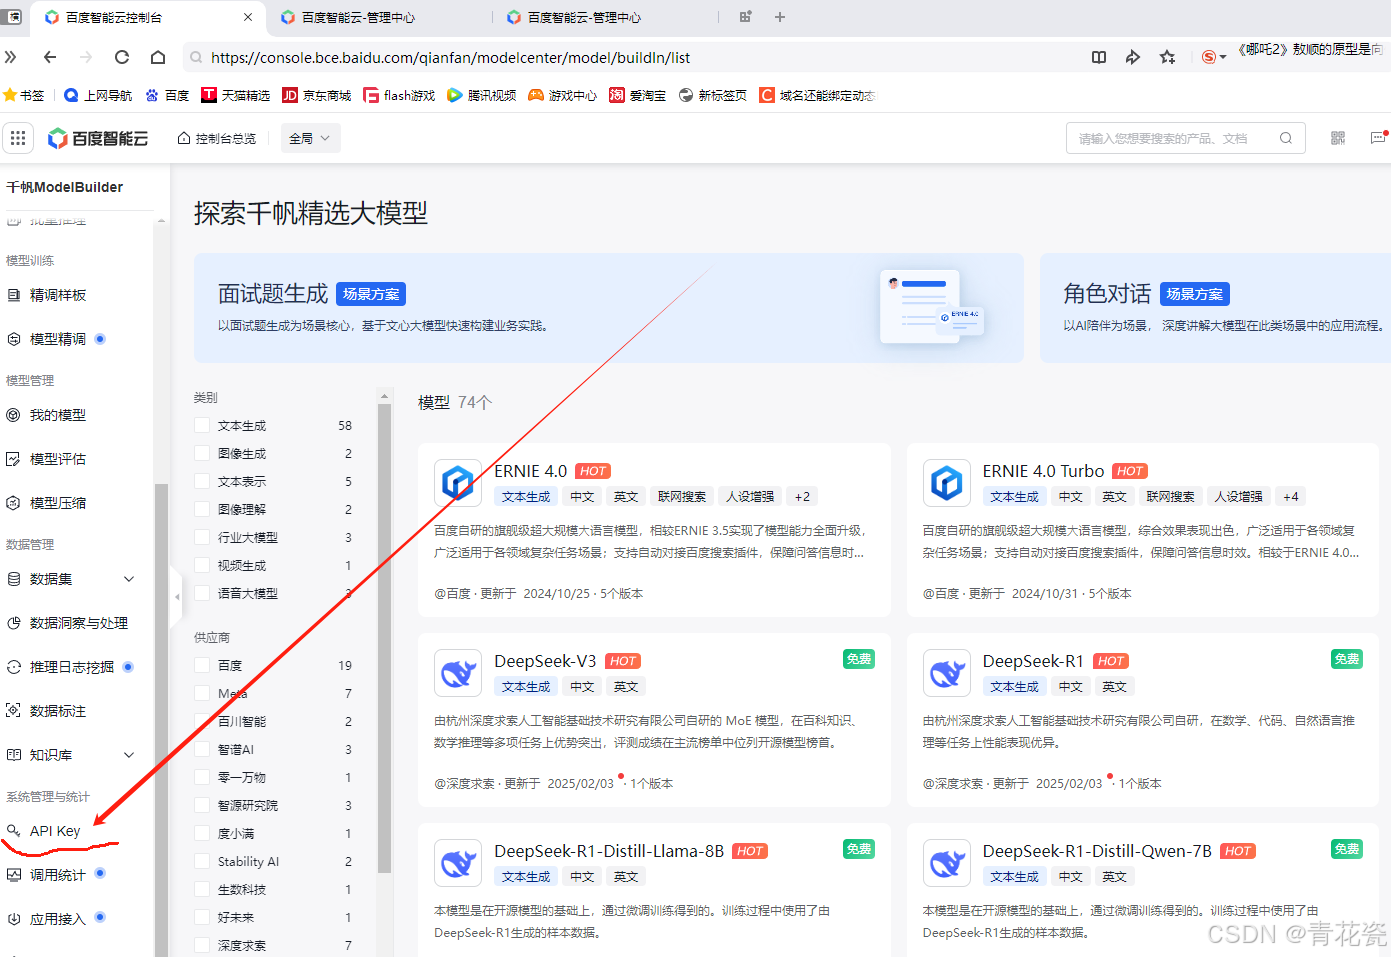The height and width of the screenshot is (957, 1391).
Task: Reload the page with refresh button
Action: [122, 57]
